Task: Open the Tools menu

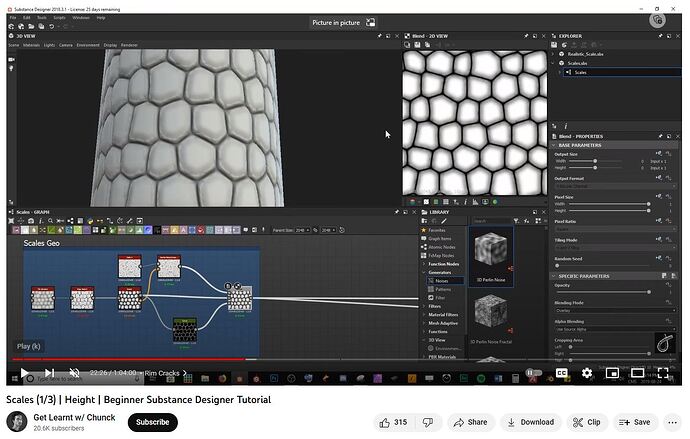Action: pos(42,18)
